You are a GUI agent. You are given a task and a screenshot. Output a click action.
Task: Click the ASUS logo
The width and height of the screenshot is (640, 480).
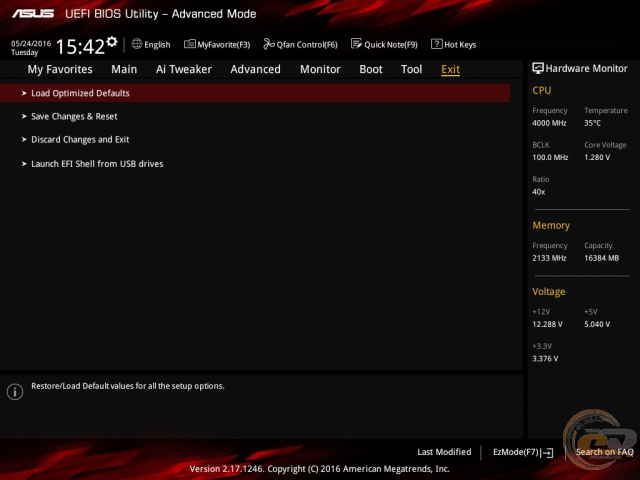tap(33, 14)
